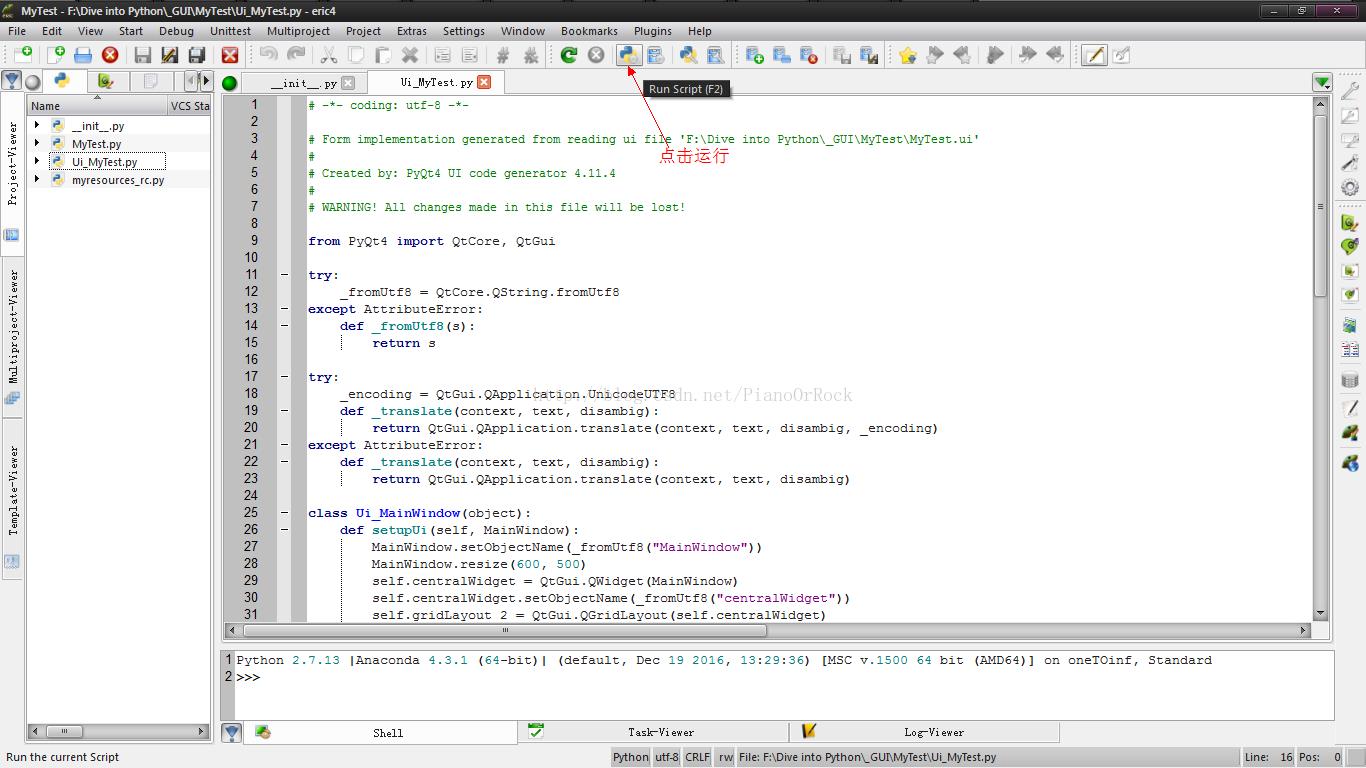1366x768 pixels.
Task: Collapse setupUi fold at line 26
Action: (285, 530)
